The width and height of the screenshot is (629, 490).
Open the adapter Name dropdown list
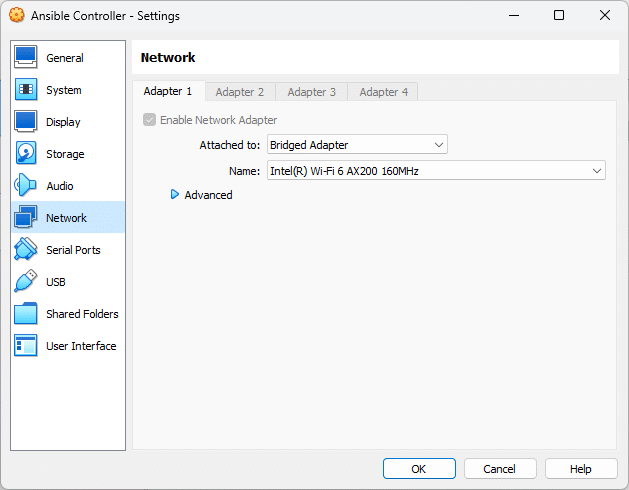click(435, 171)
